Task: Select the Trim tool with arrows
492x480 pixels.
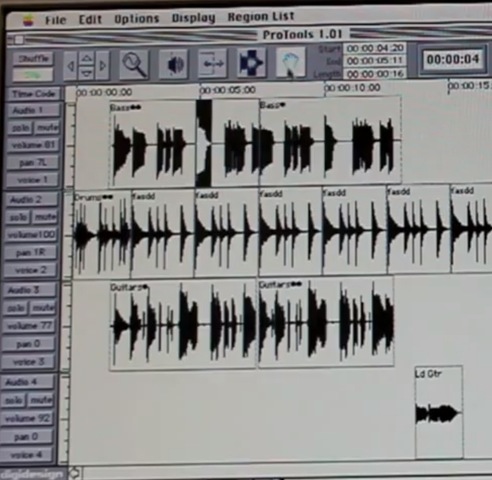Action: (x=212, y=63)
